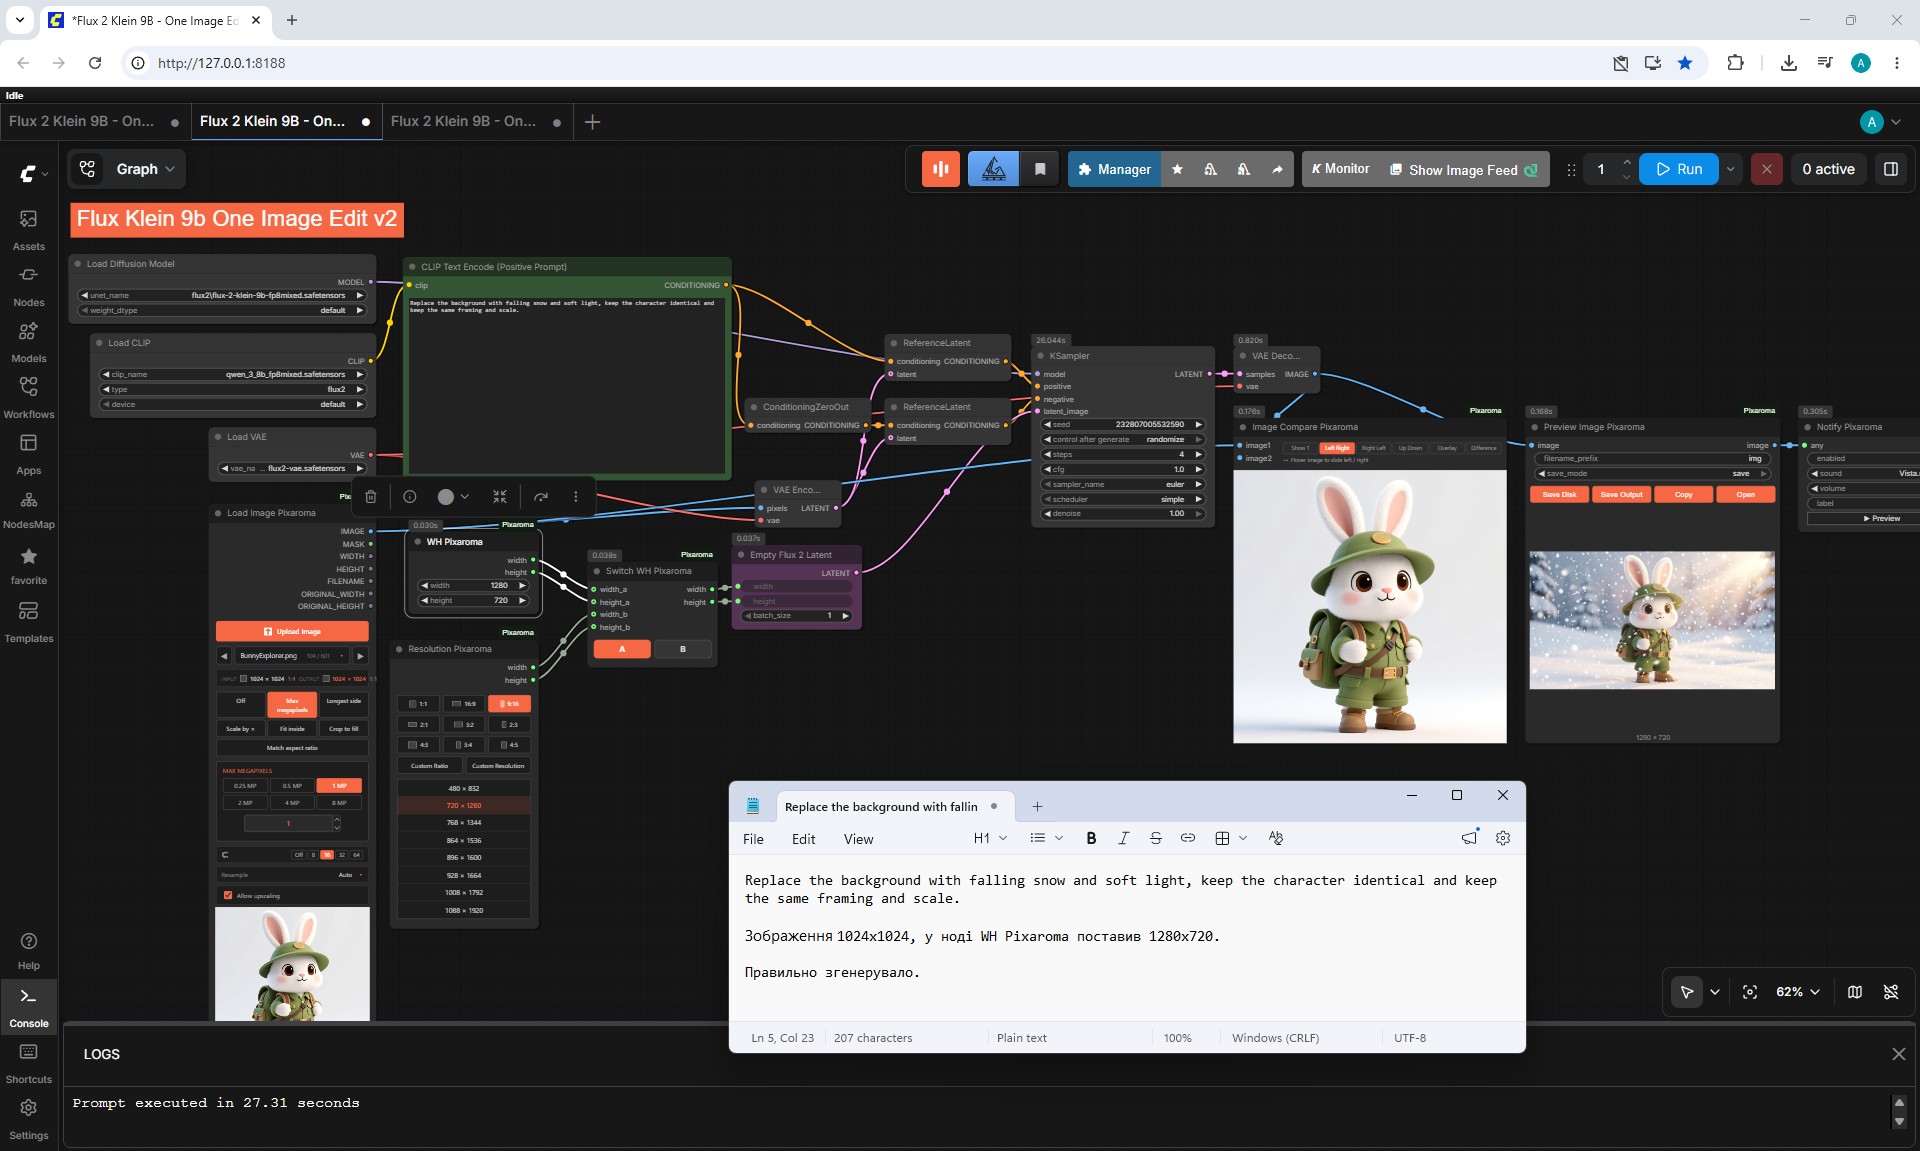
Task: Open the Notepad File menu
Action: pyautogui.click(x=754, y=839)
